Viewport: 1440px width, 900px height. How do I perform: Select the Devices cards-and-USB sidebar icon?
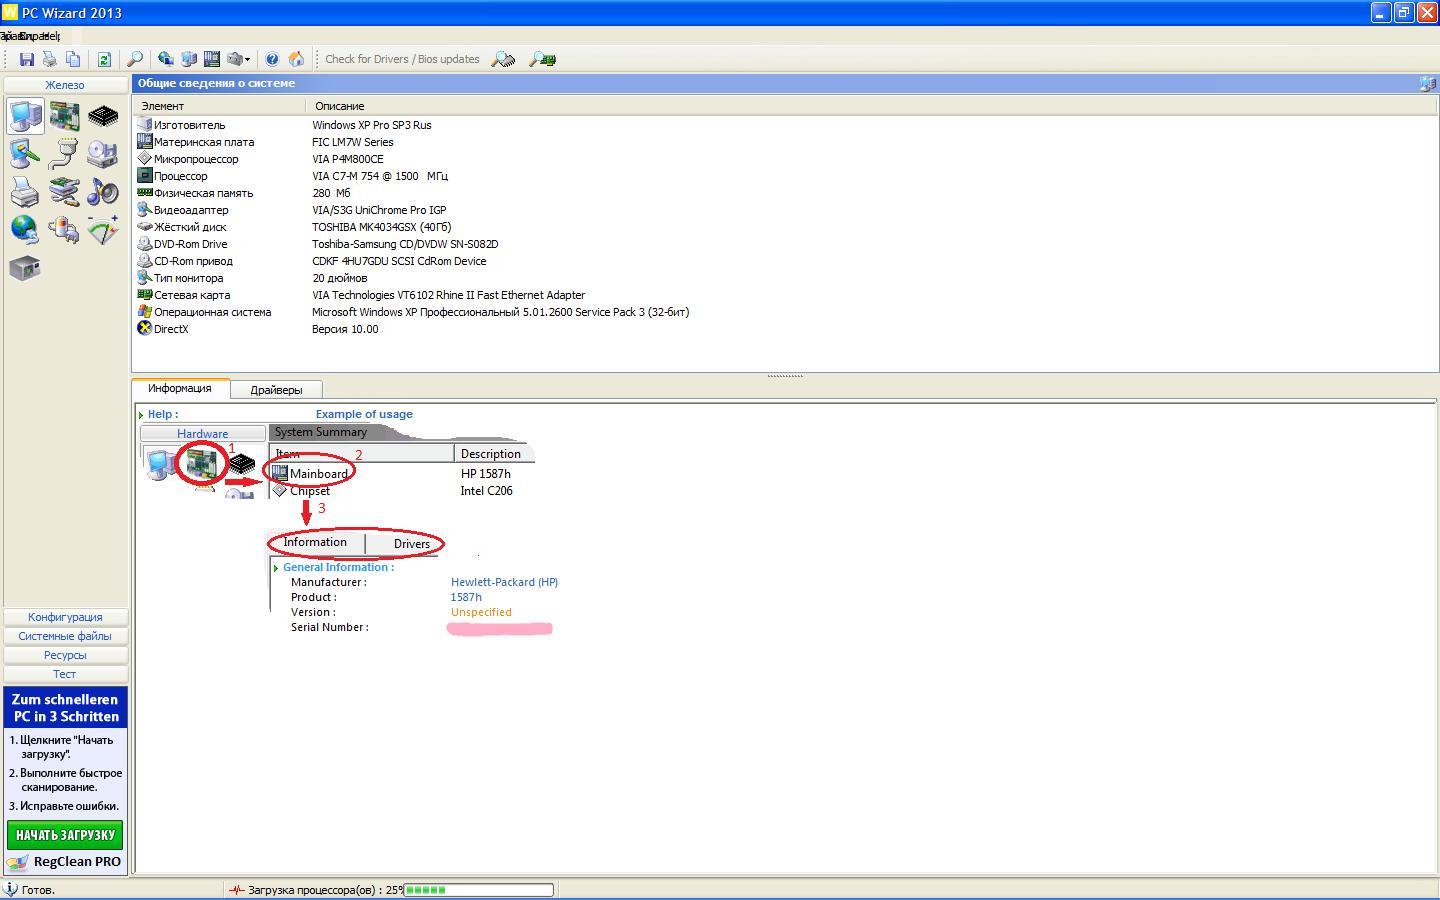click(x=64, y=191)
